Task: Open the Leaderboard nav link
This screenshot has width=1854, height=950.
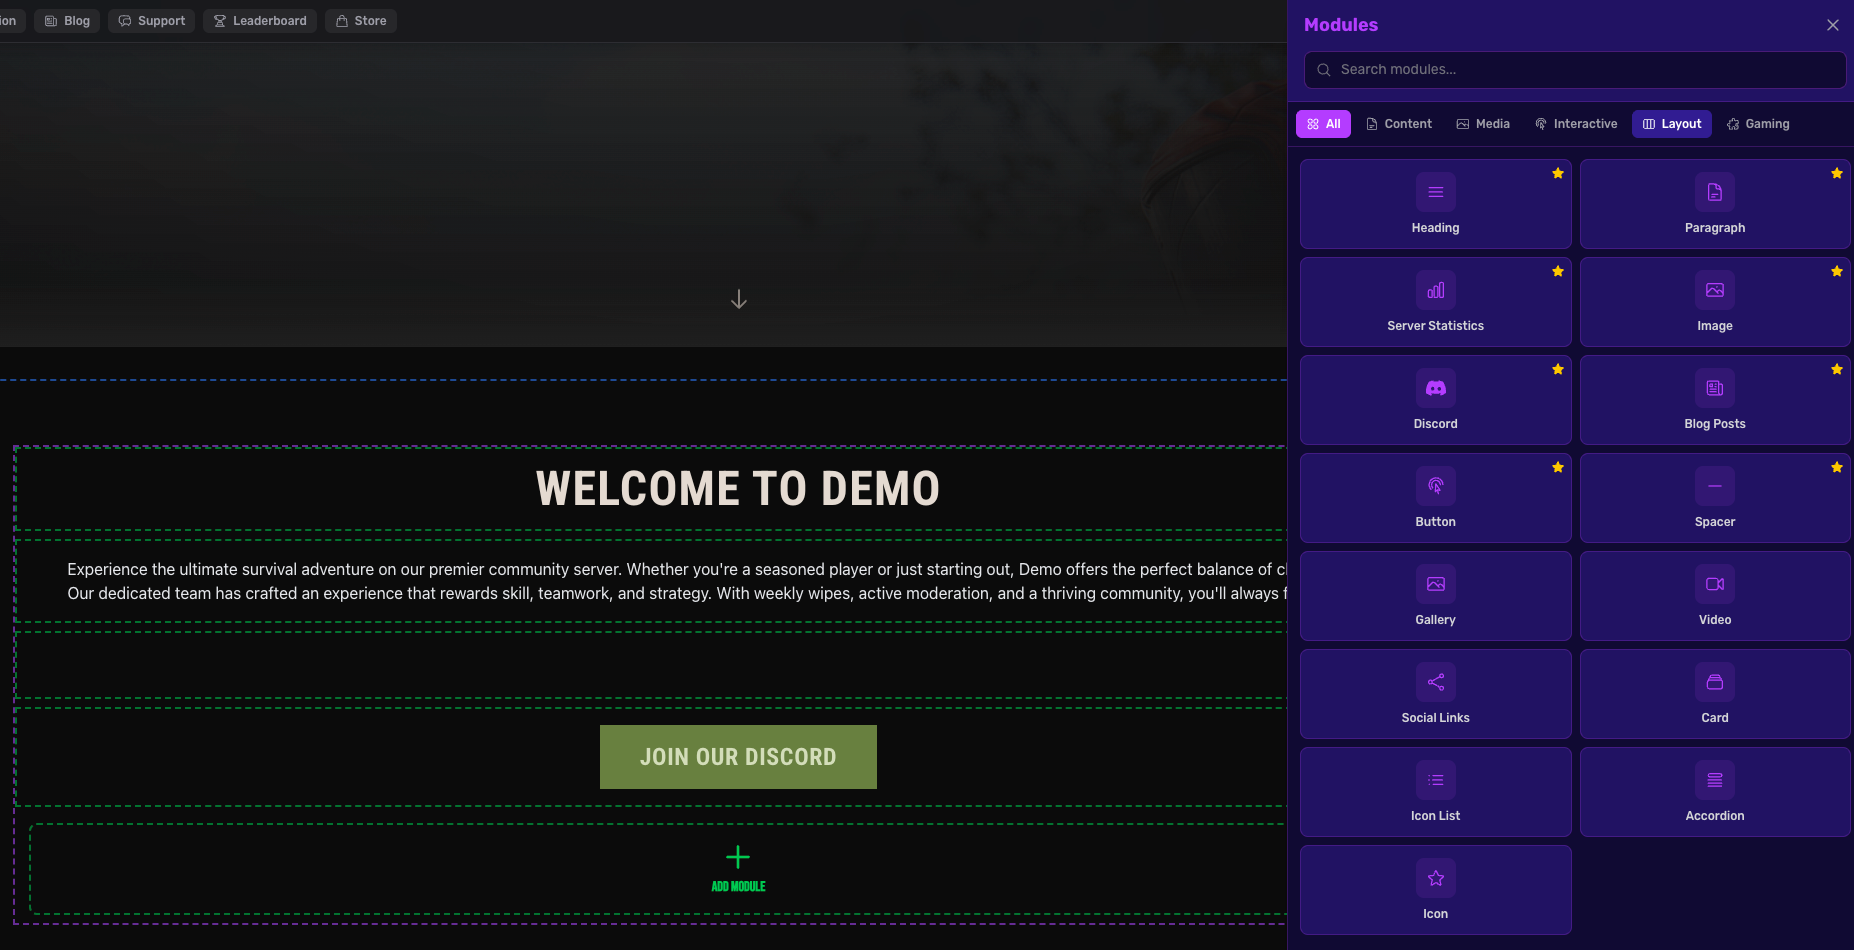Action: [x=260, y=21]
